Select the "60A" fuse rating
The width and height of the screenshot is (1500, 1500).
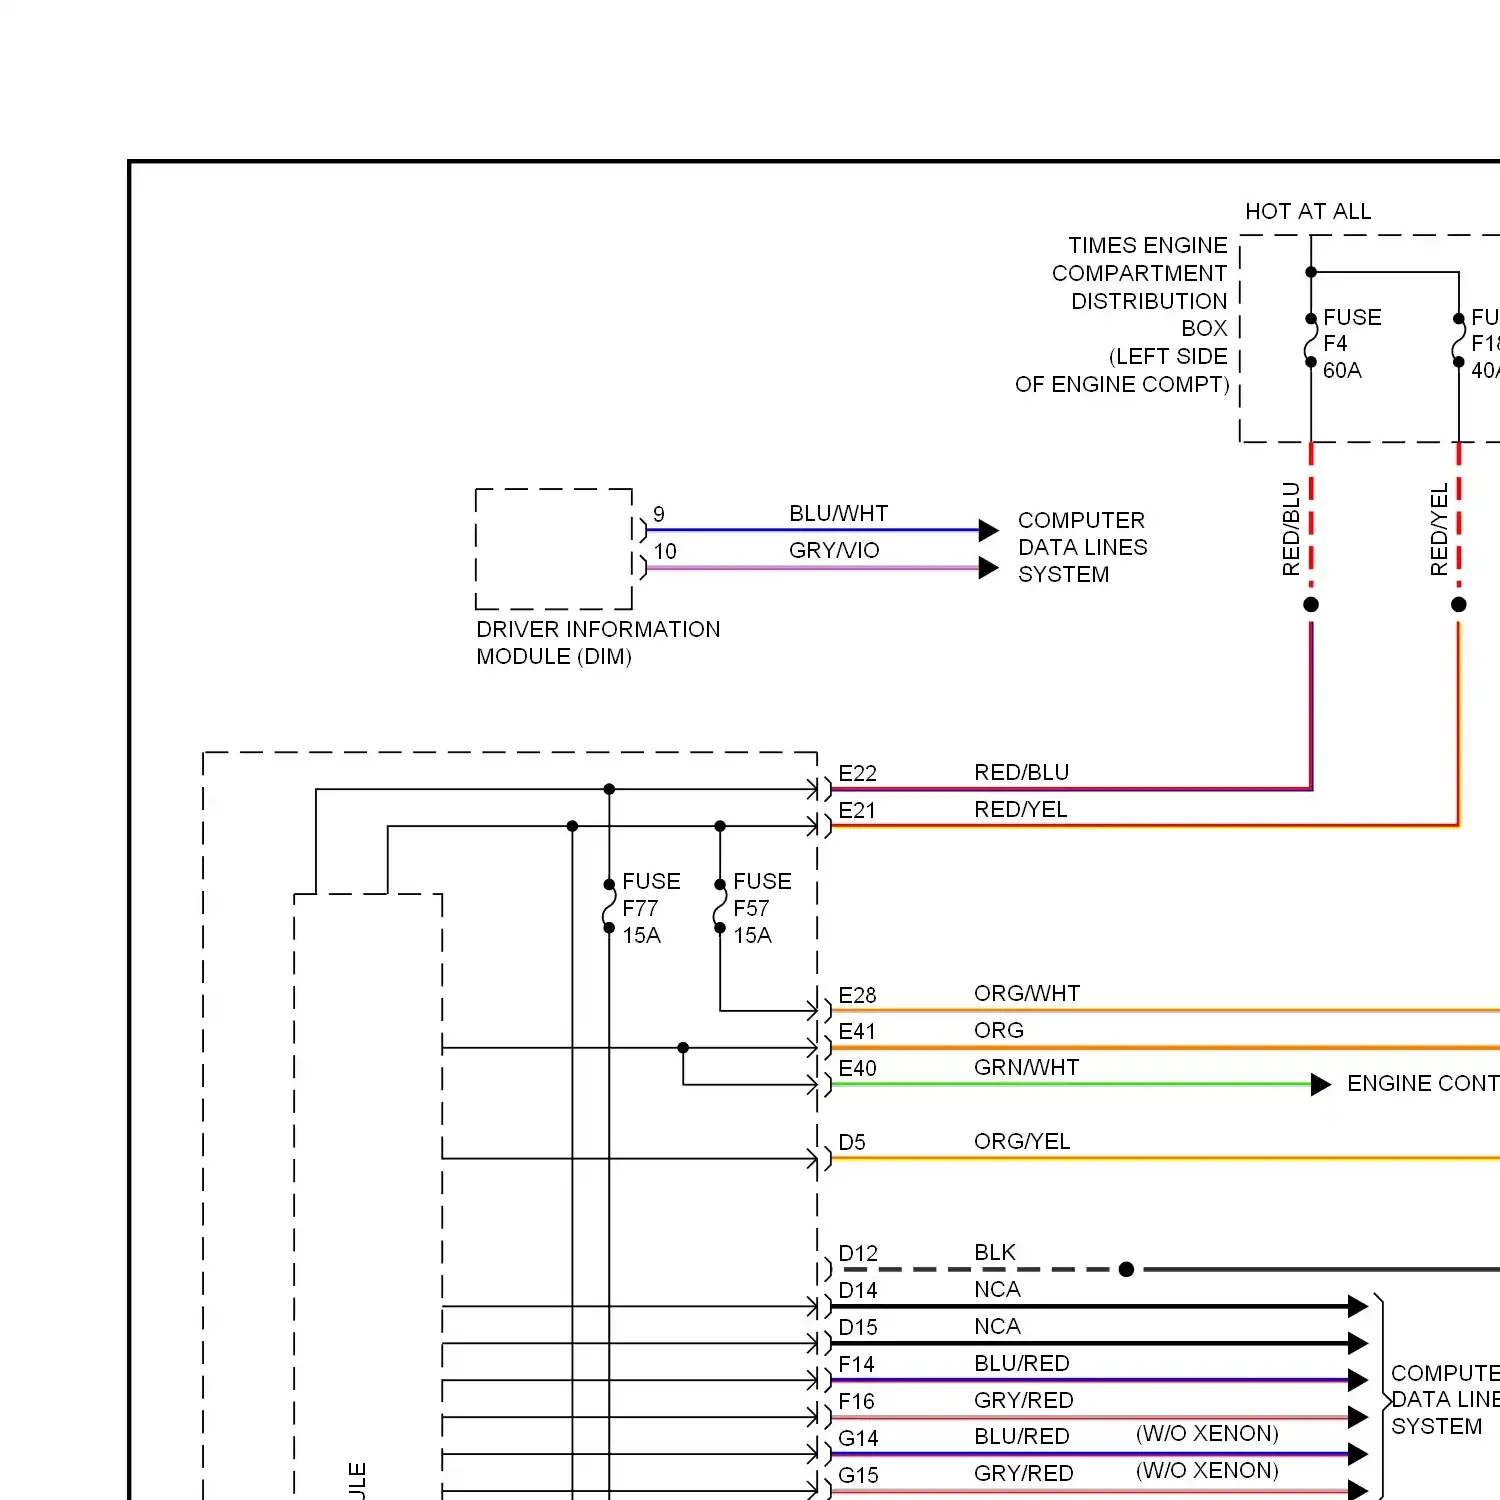coord(1342,370)
